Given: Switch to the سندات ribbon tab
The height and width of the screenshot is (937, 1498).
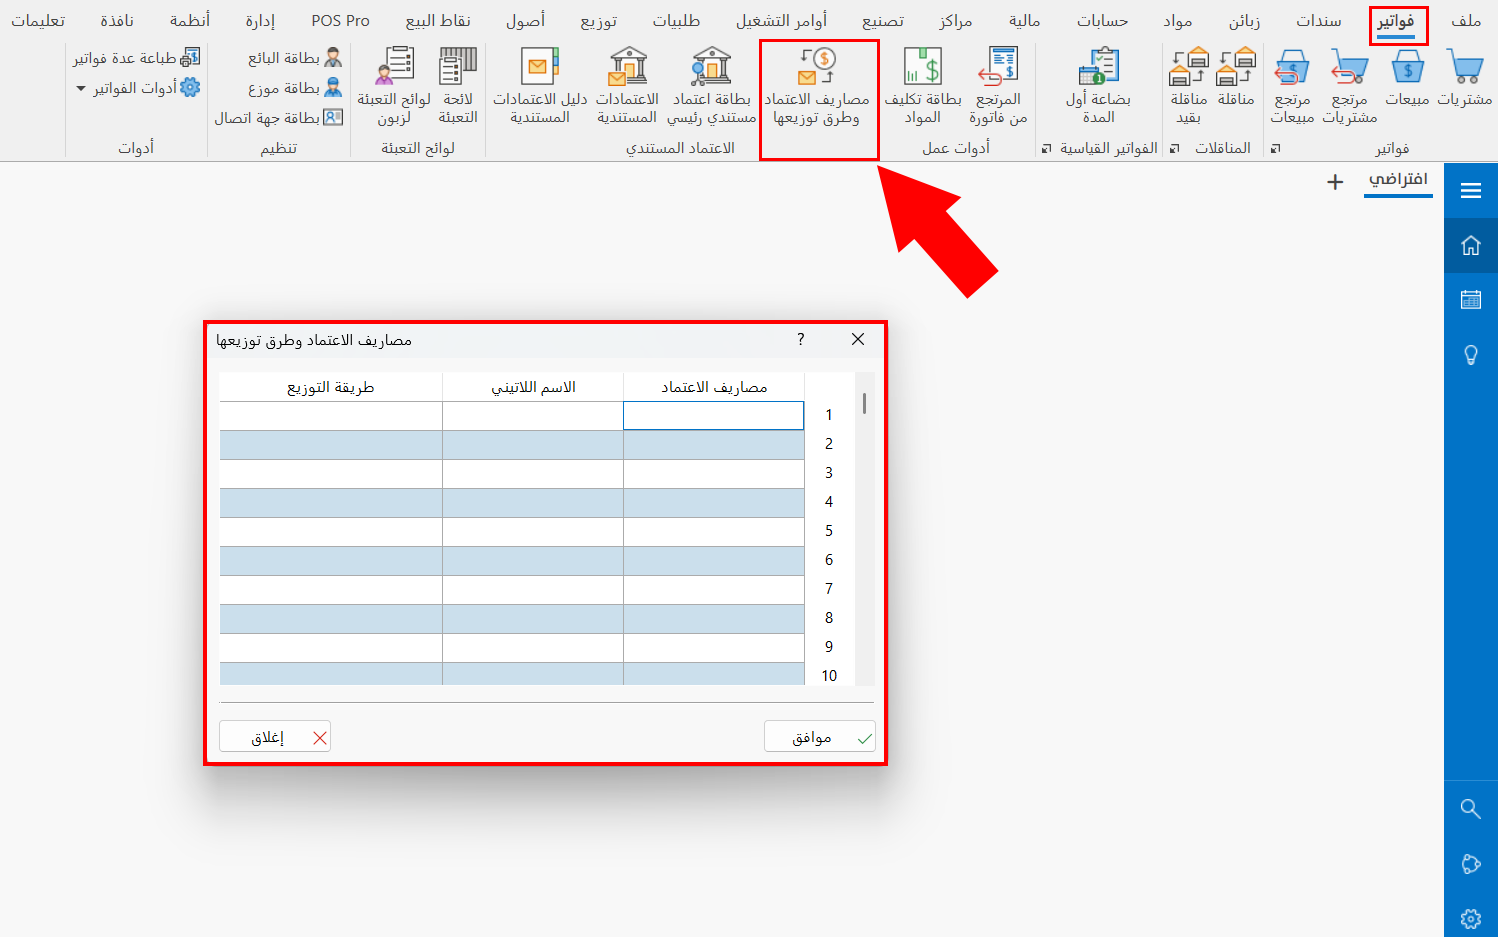Looking at the screenshot, I should pyautogui.click(x=1319, y=20).
